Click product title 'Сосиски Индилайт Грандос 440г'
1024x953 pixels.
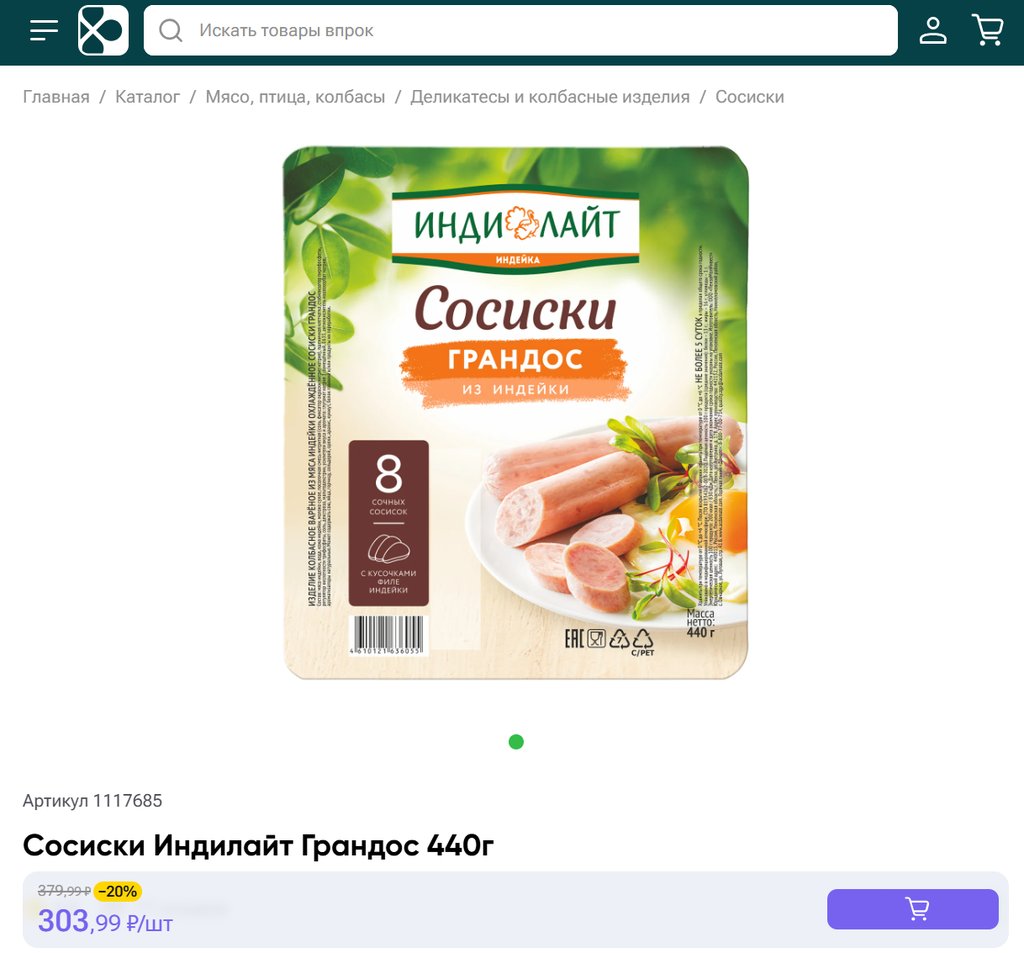click(x=258, y=846)
